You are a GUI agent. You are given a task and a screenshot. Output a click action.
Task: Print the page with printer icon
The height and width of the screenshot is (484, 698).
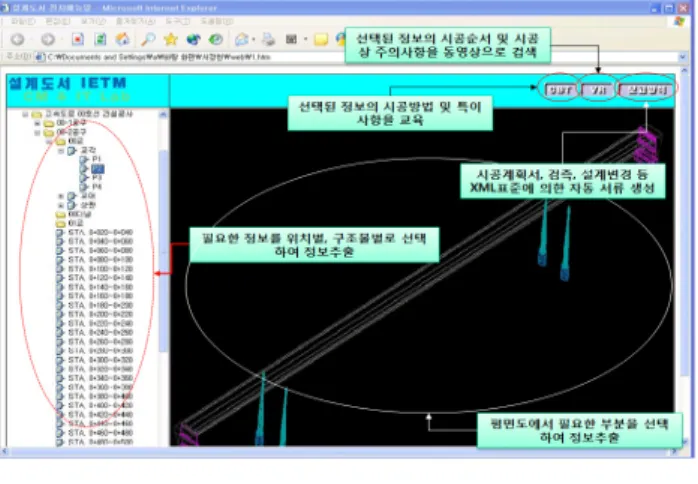(268, 40)
